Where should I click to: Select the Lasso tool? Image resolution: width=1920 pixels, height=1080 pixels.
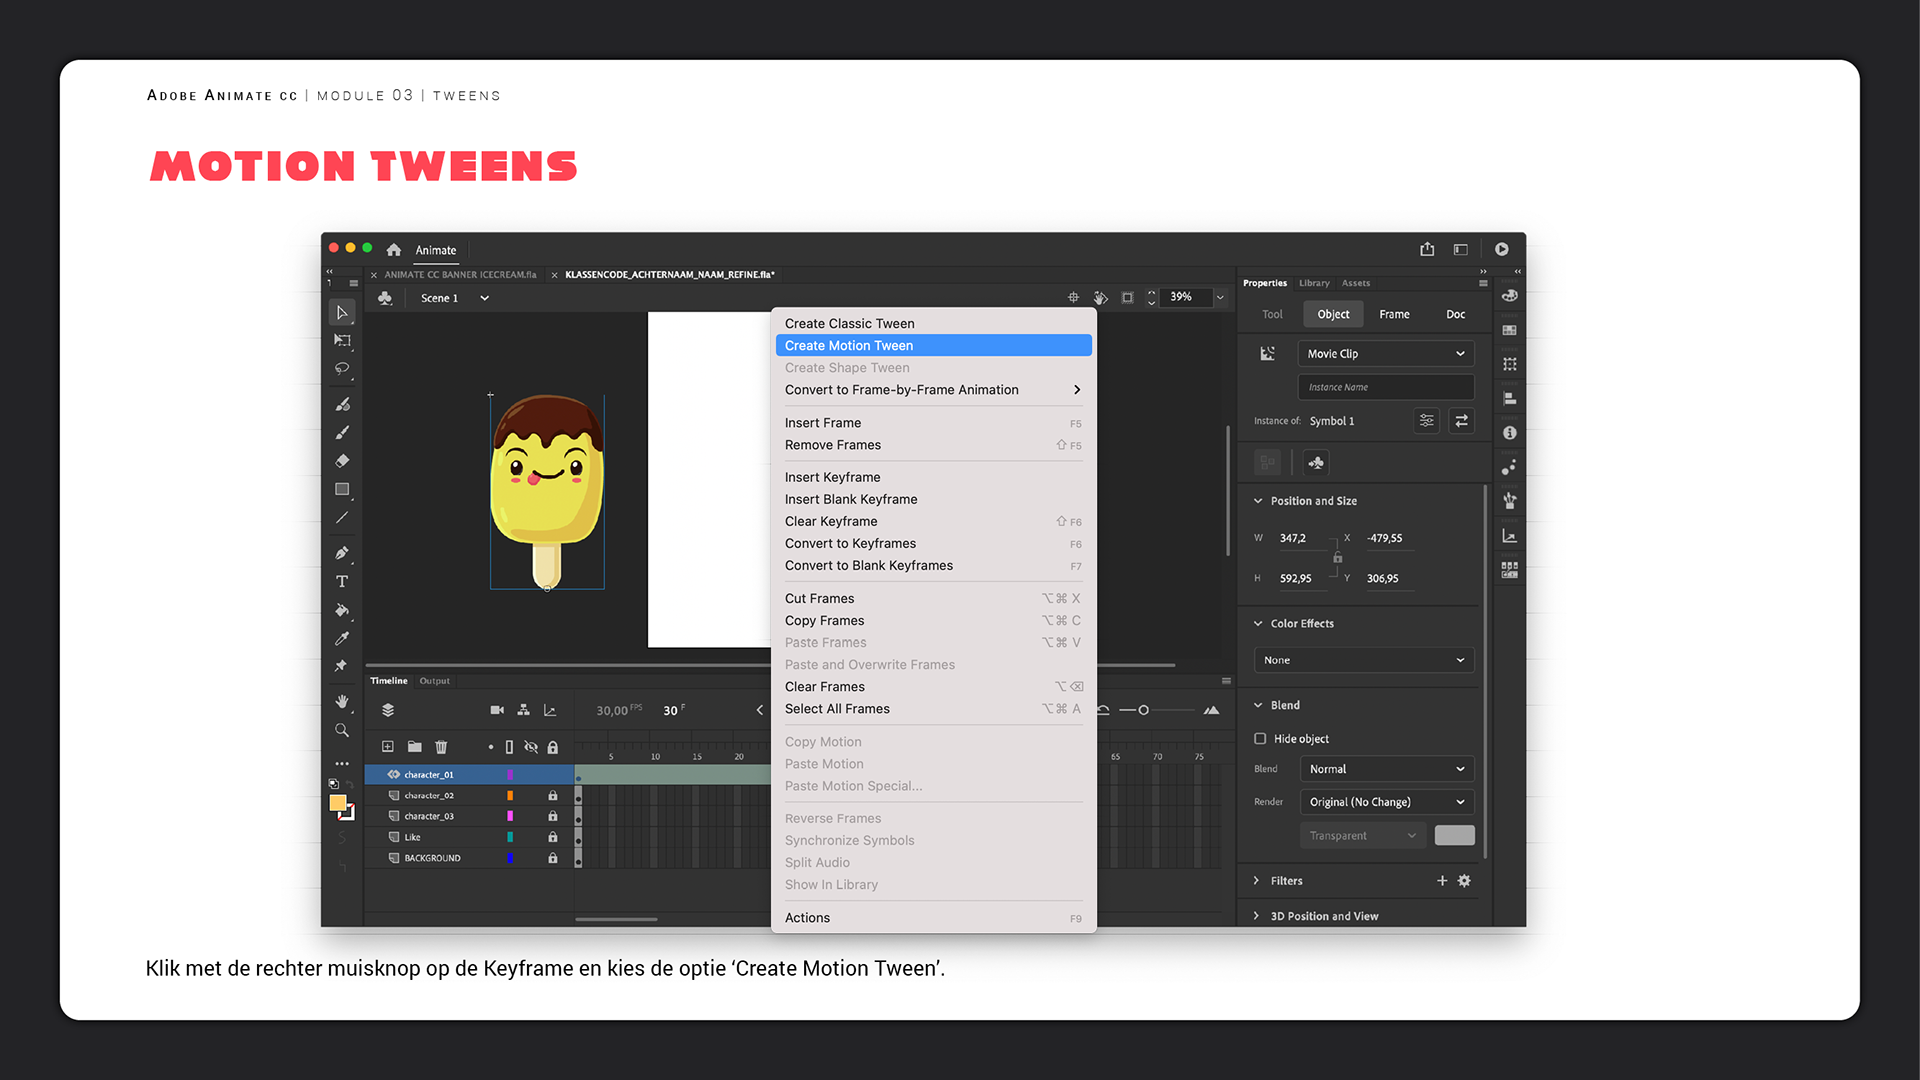click(x=342, y=368)
